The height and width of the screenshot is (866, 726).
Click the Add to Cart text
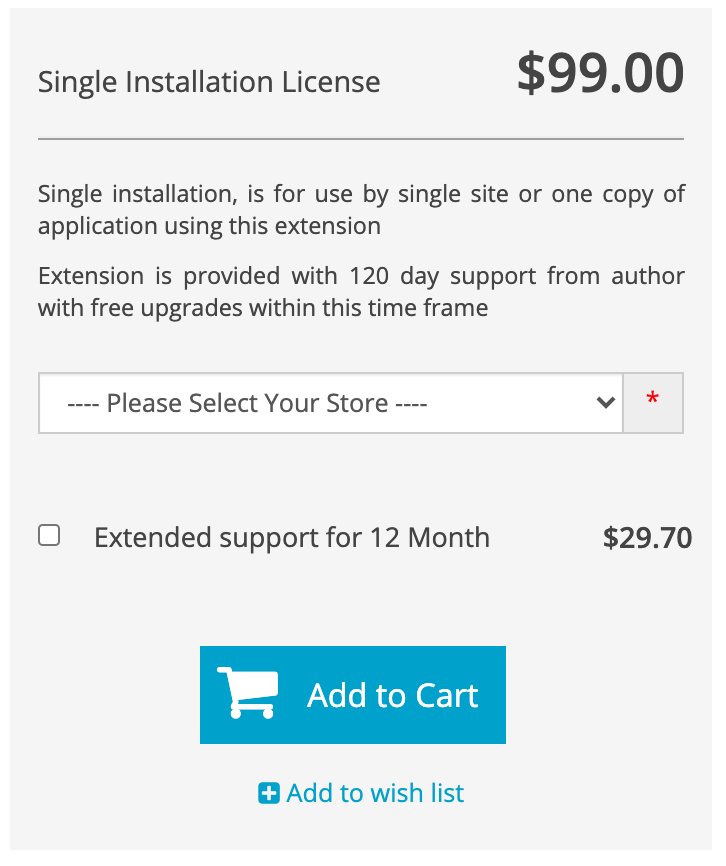coord(393,695)
